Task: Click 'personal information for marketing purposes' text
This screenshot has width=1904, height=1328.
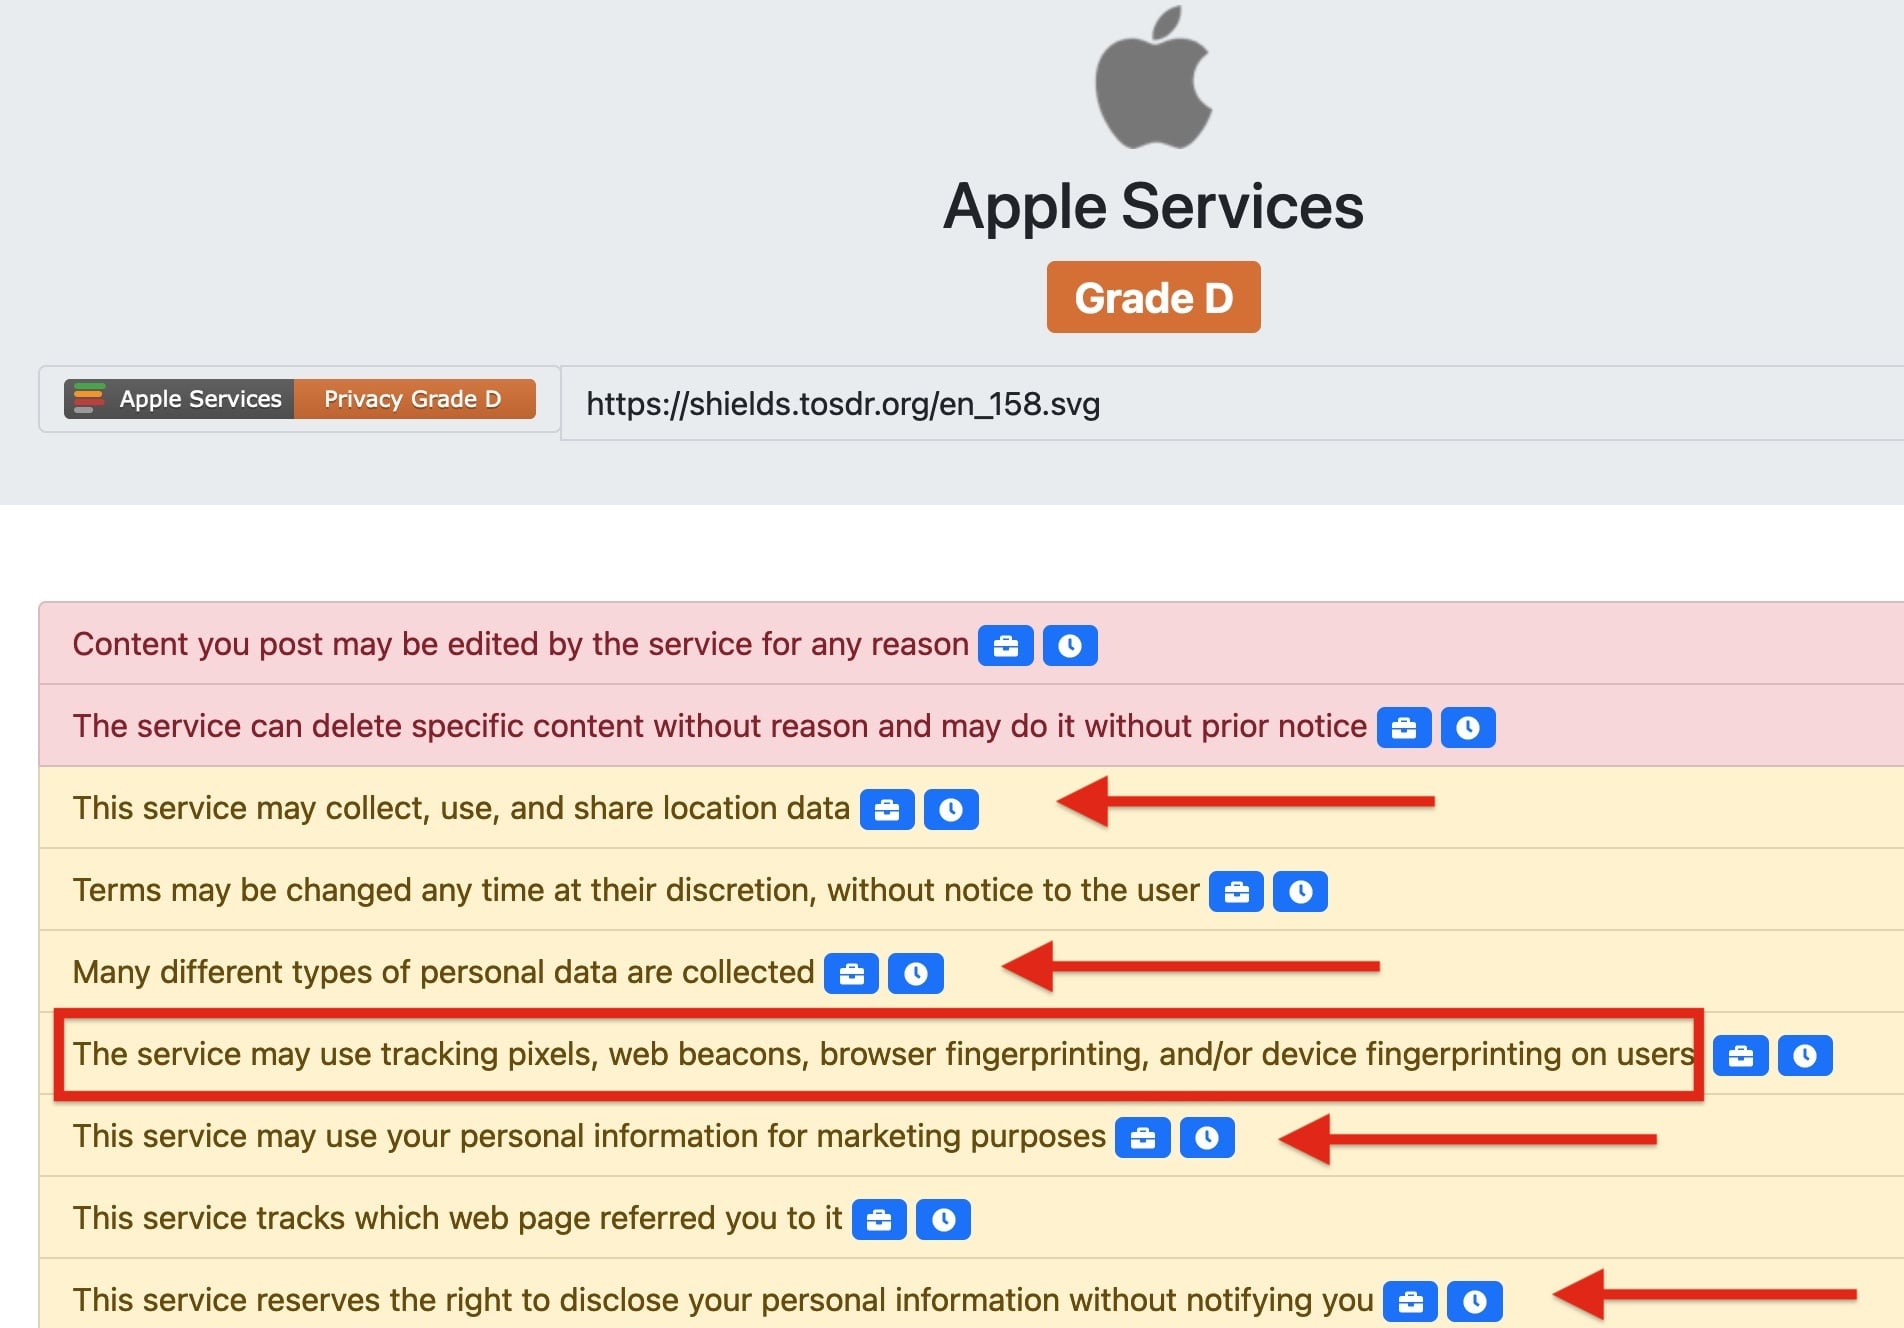Action: pos(590,1136)
